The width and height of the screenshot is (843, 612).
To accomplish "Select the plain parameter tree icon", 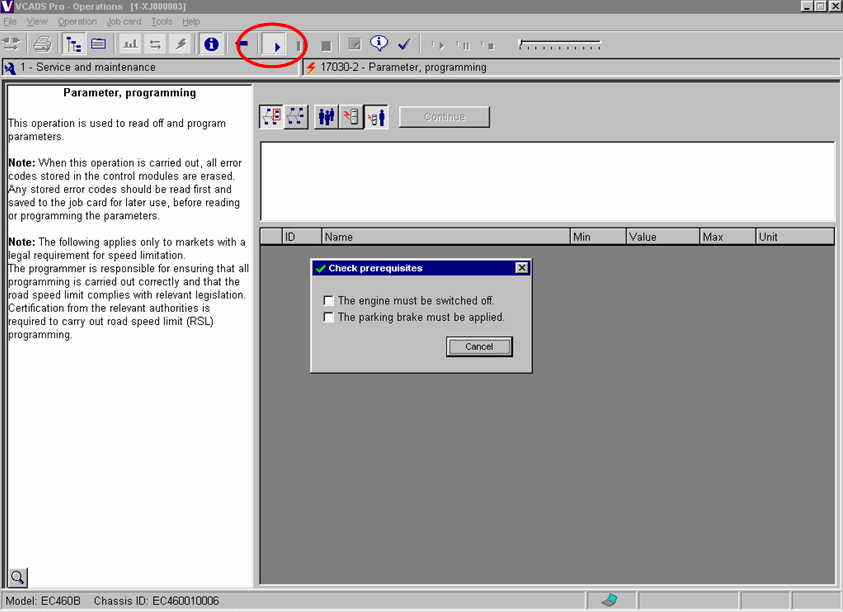I will click(296, 117).
